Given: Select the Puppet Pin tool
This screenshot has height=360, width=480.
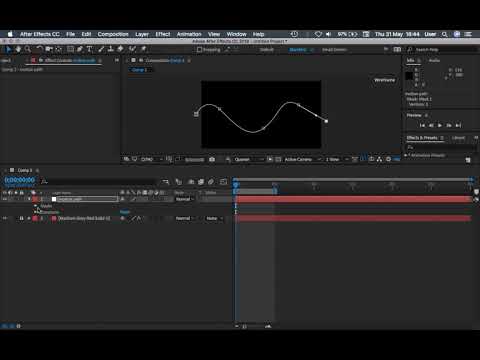Looking at the screenshot, I should pos(144,49).
